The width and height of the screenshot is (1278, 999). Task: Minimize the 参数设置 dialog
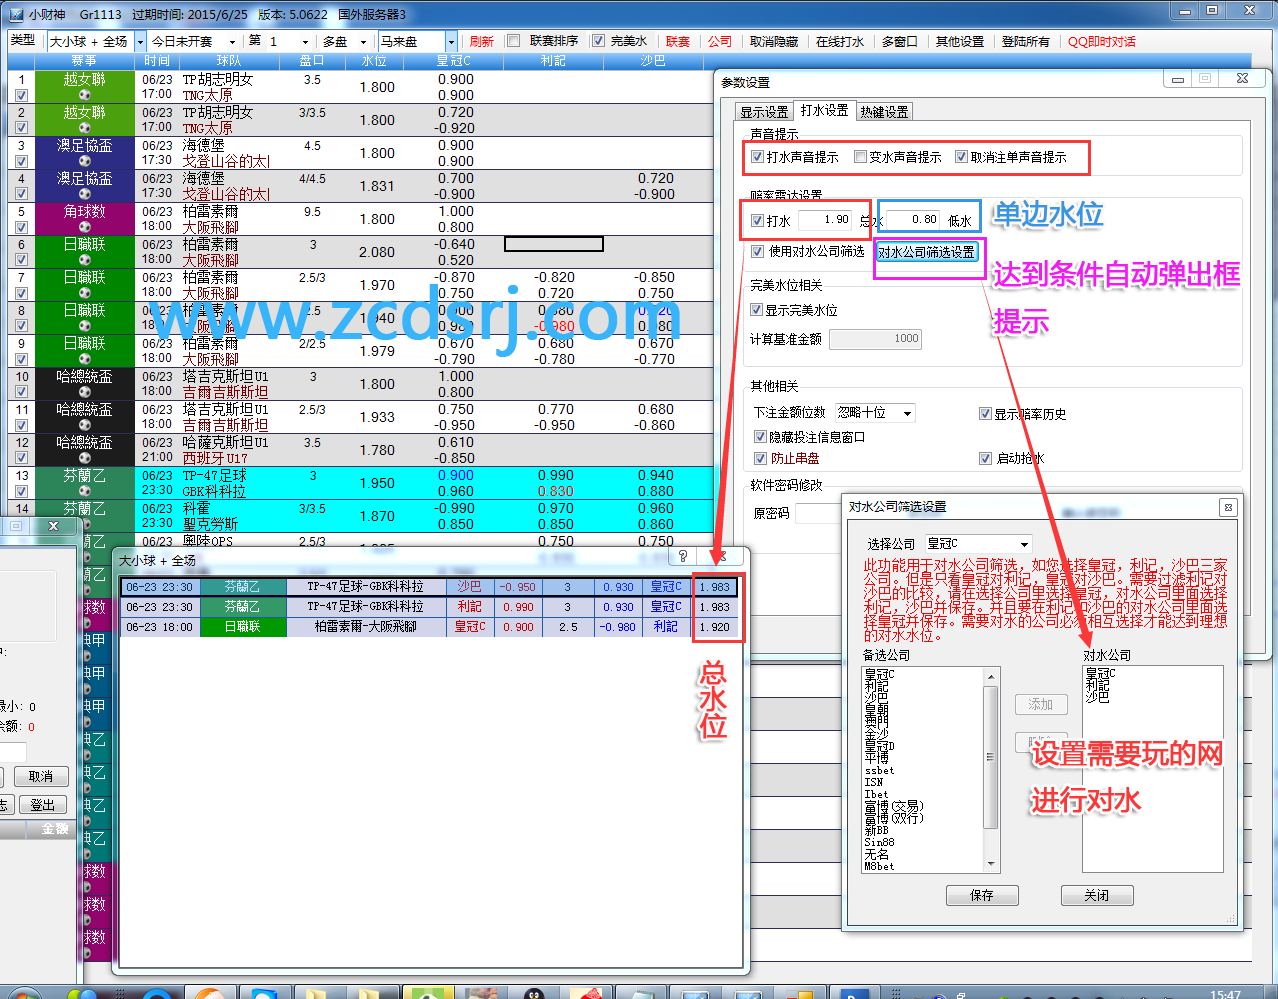tap(1178, 80)
